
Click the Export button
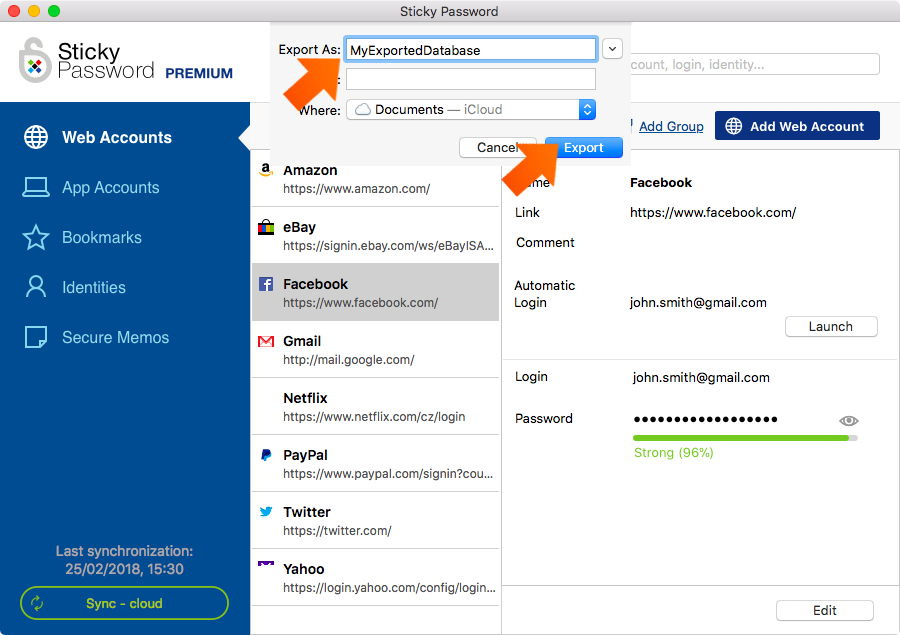point(584,148)
